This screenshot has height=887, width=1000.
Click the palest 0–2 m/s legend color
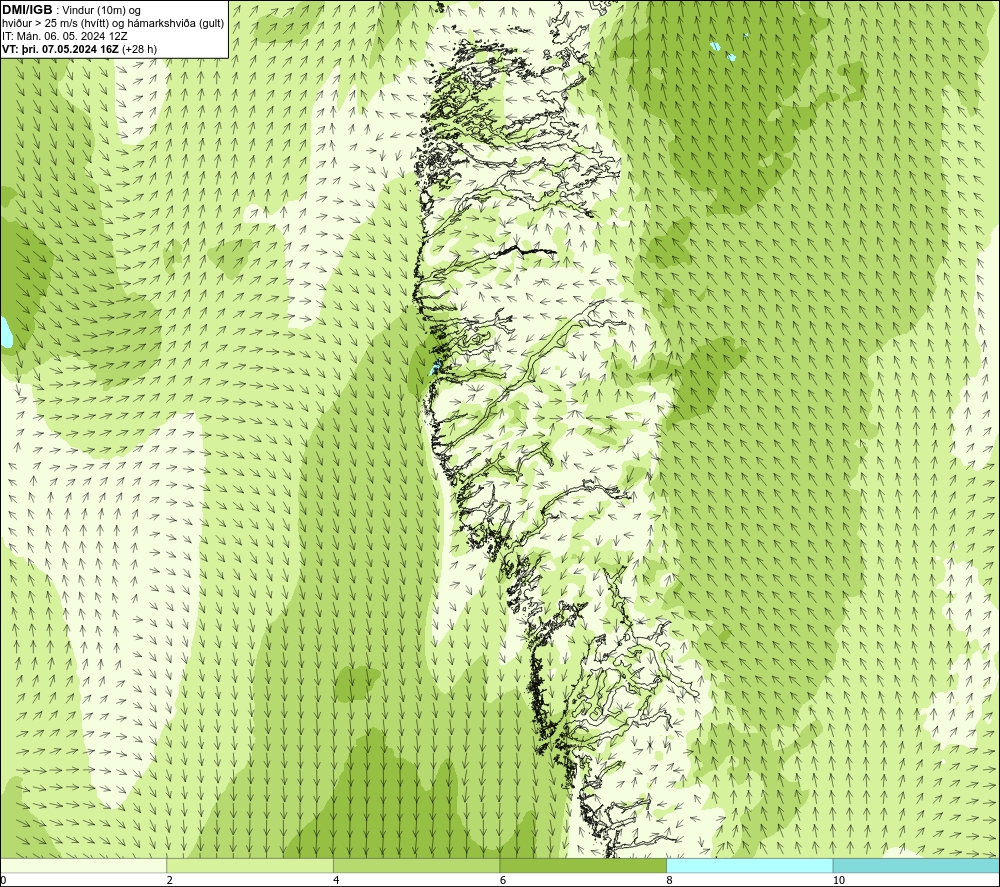(84, 865)
